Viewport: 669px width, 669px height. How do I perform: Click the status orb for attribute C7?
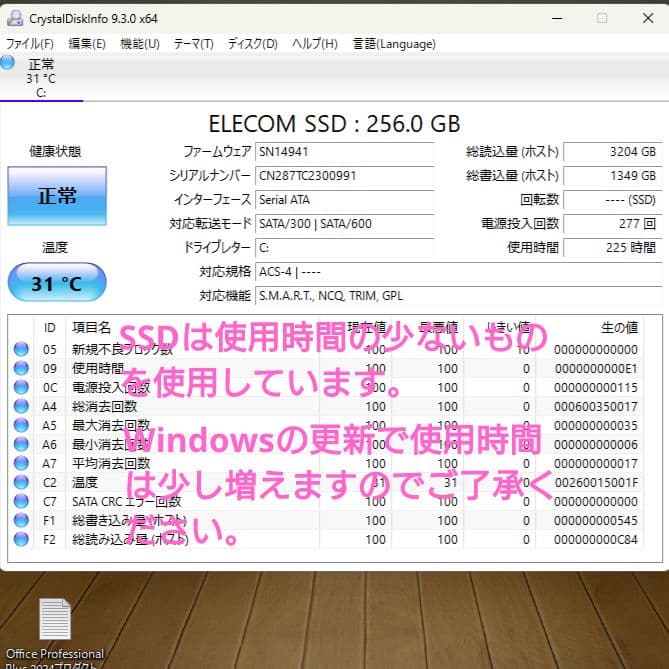coord(21,501)
